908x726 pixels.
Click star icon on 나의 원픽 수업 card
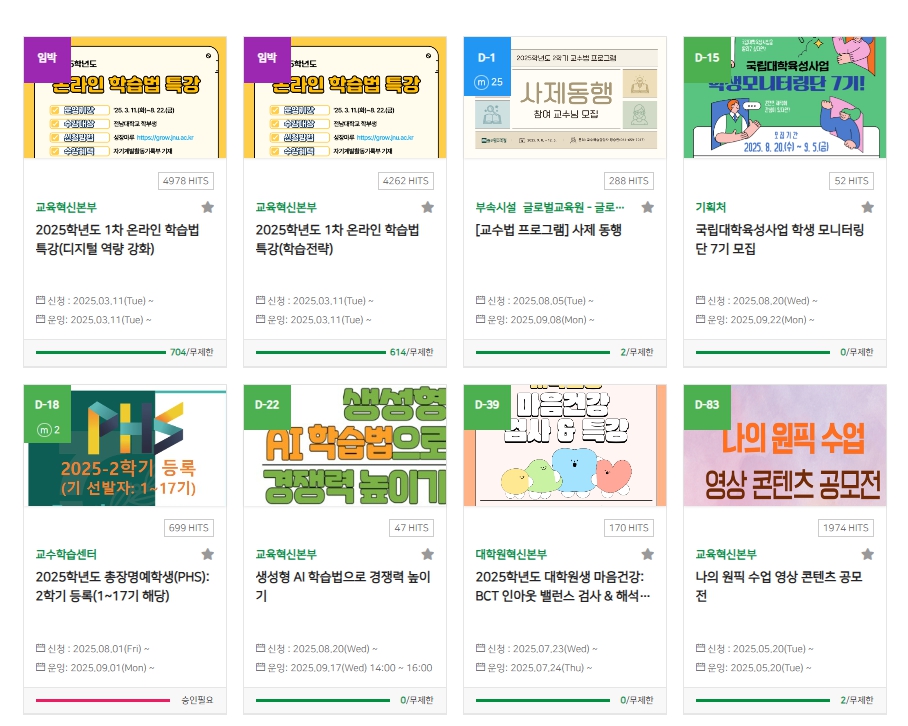click(x=868, y=555)
